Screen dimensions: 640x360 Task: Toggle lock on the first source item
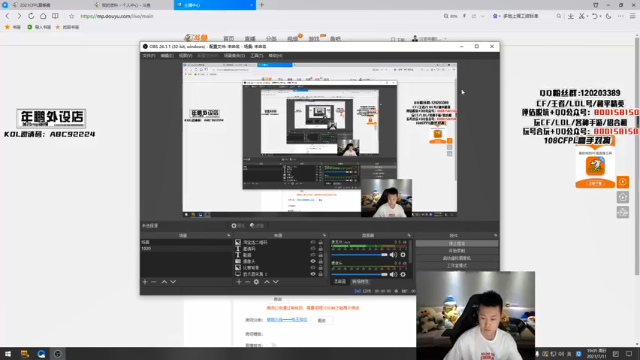pyautogui.click(x=320, y=242)
